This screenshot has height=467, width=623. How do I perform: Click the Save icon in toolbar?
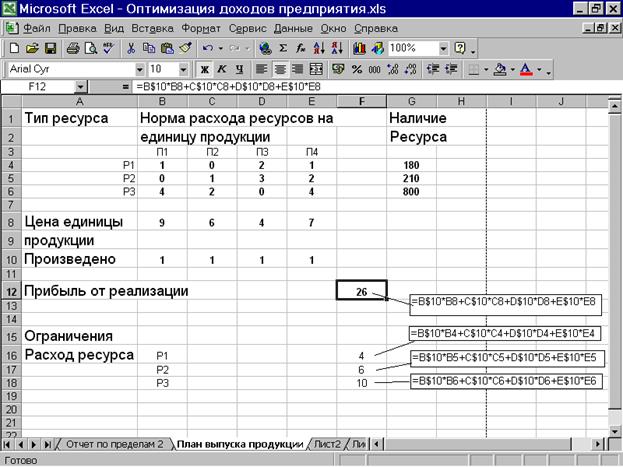pyautogui.click(x=48, y=48)
